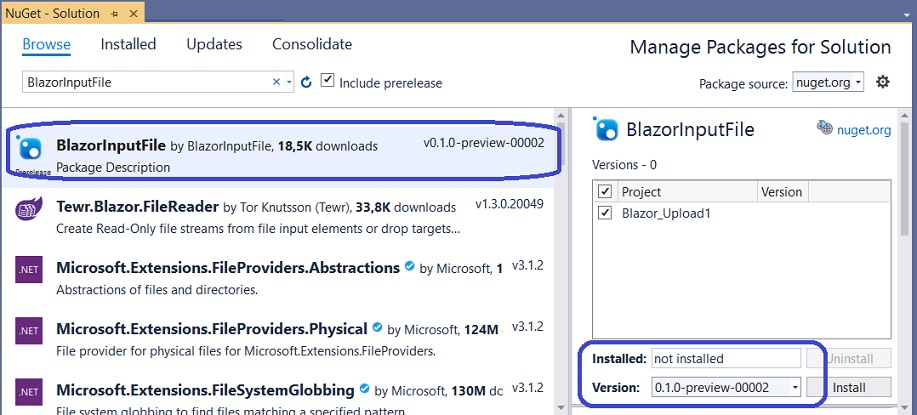This screenshot has width=917, height=415.
Task: Toggle select-all projects checkbox in header
Action: 605,191
